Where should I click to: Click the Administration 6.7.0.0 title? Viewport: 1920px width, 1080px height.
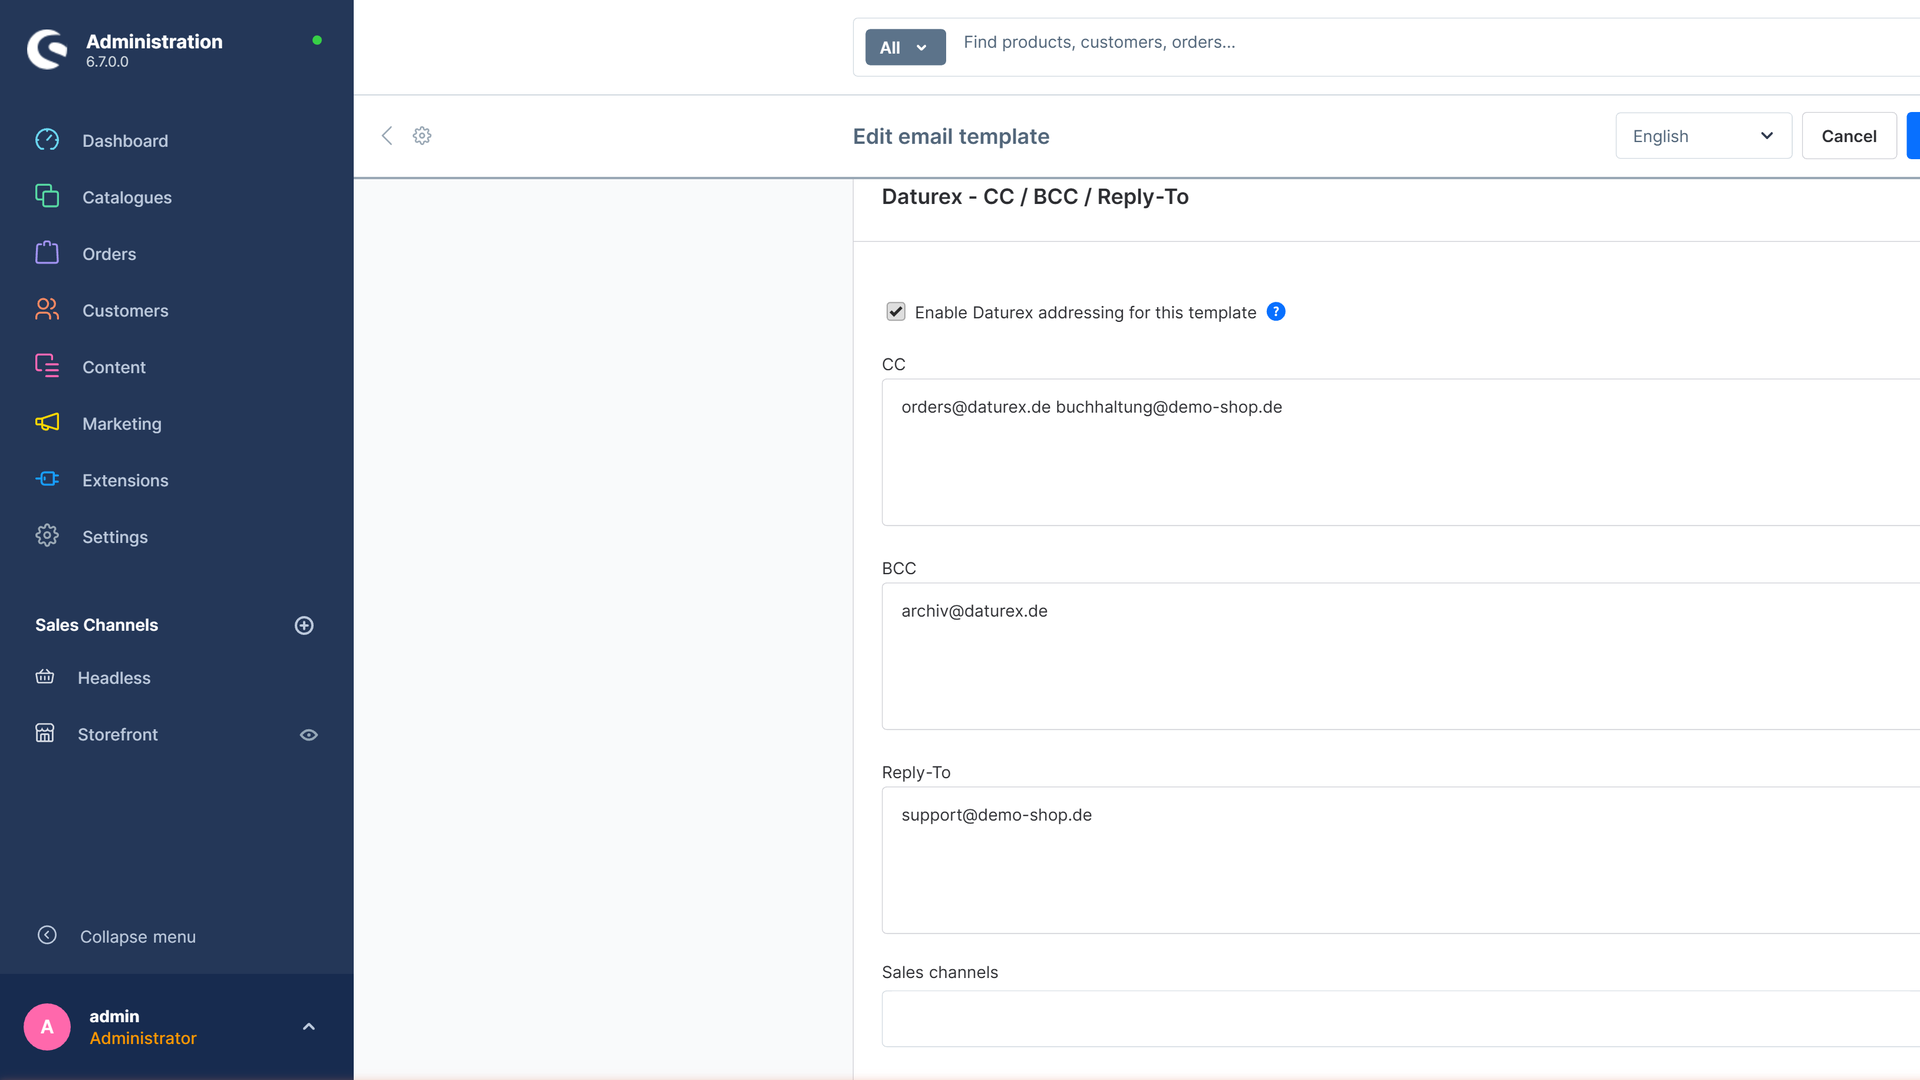pyautogui.click(x=154, y=50)
